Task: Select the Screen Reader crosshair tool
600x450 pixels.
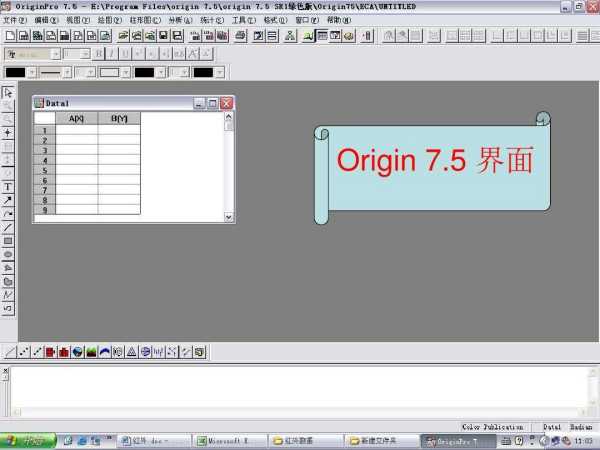Action: [8, 133]
